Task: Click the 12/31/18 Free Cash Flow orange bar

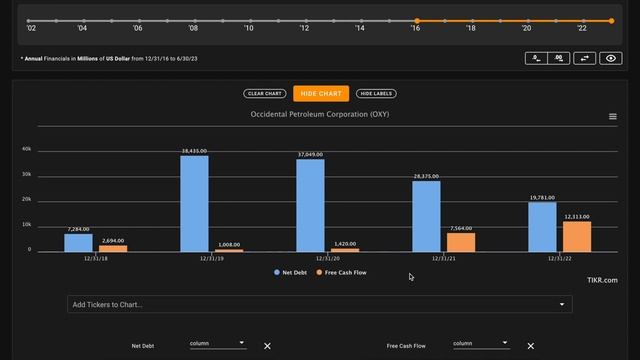Action: pyautogui.click(x=113, y=249)
